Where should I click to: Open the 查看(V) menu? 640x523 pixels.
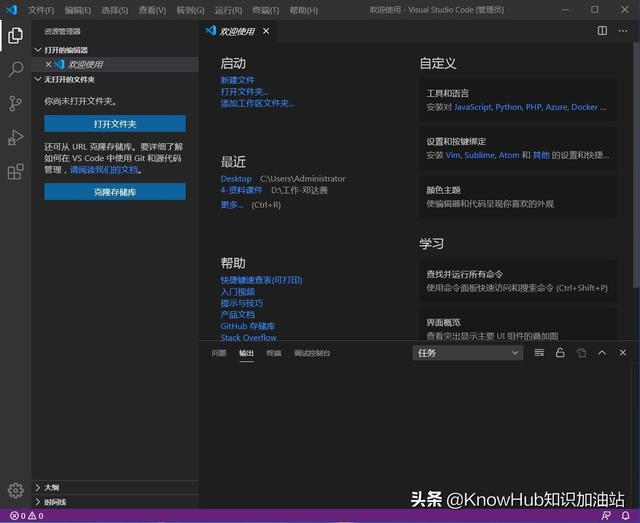click(152, 10)
